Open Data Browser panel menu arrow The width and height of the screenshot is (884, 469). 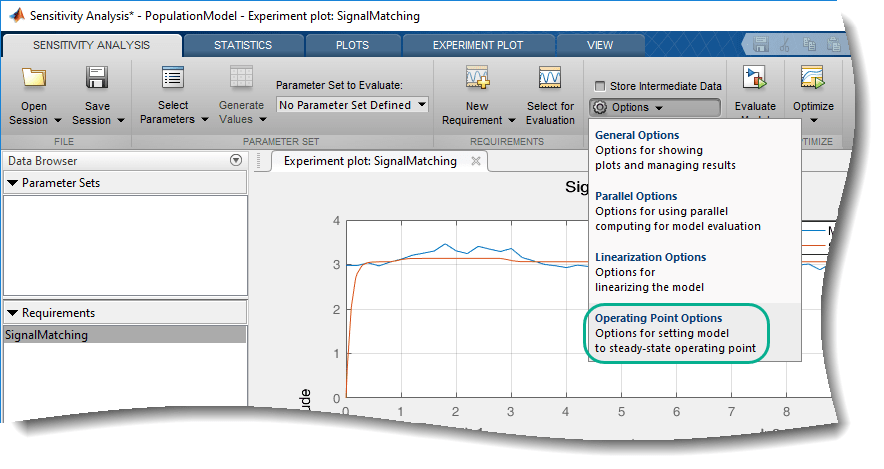[x=236, y=160]
